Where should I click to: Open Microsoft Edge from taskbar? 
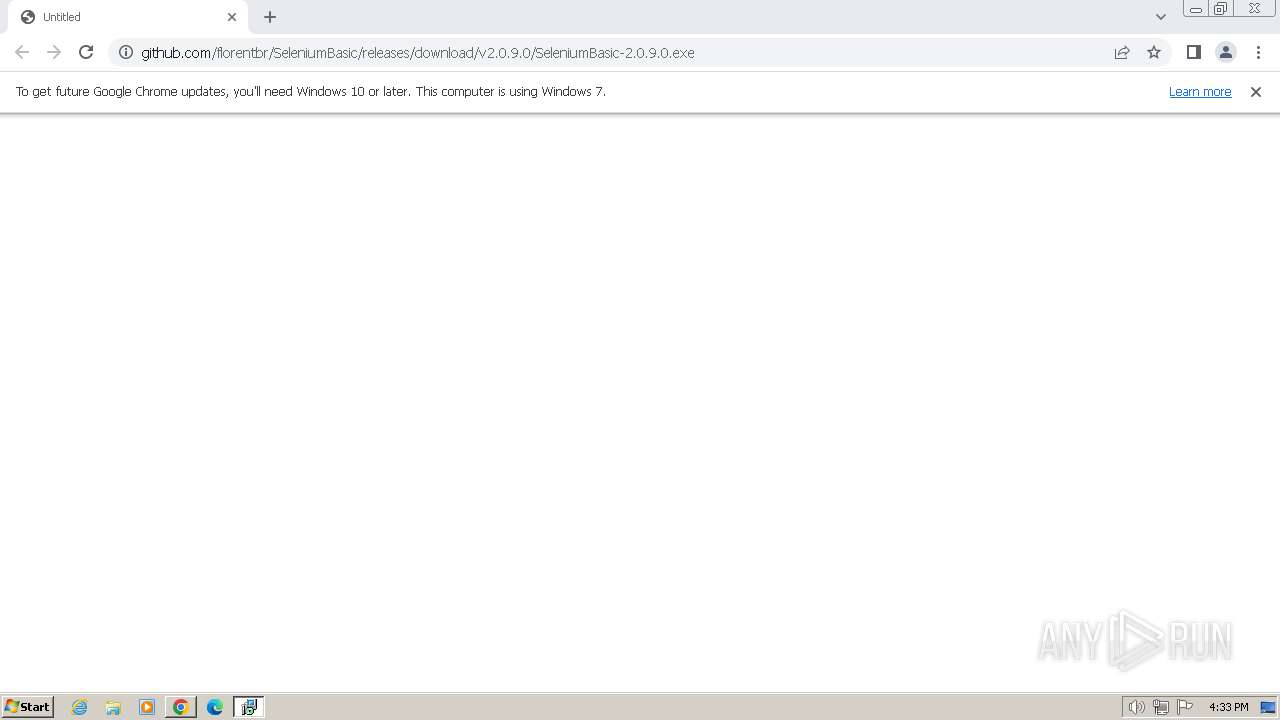(x=215, y=707)
